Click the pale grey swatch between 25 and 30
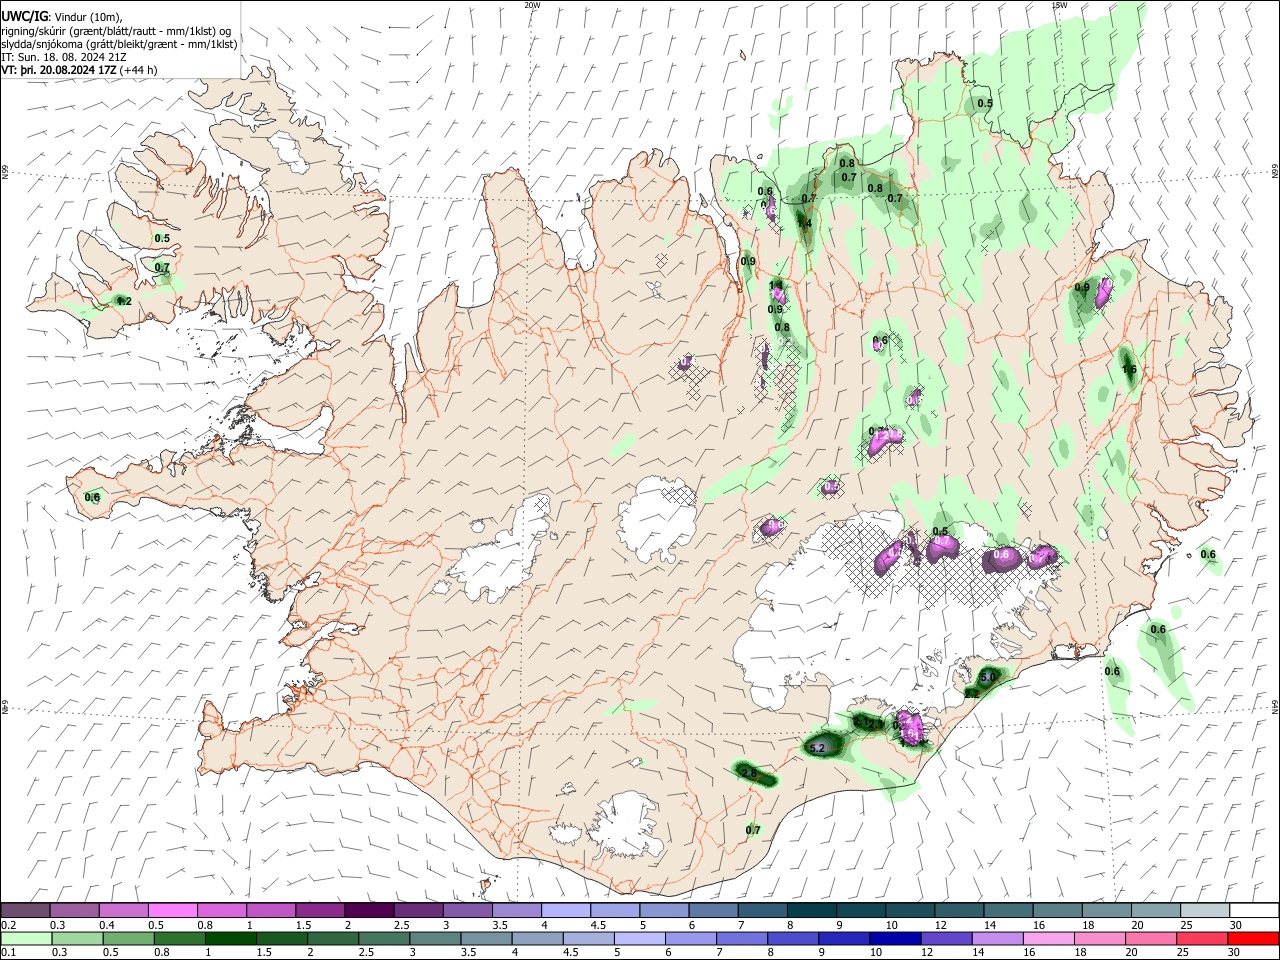 (1204, 911)
